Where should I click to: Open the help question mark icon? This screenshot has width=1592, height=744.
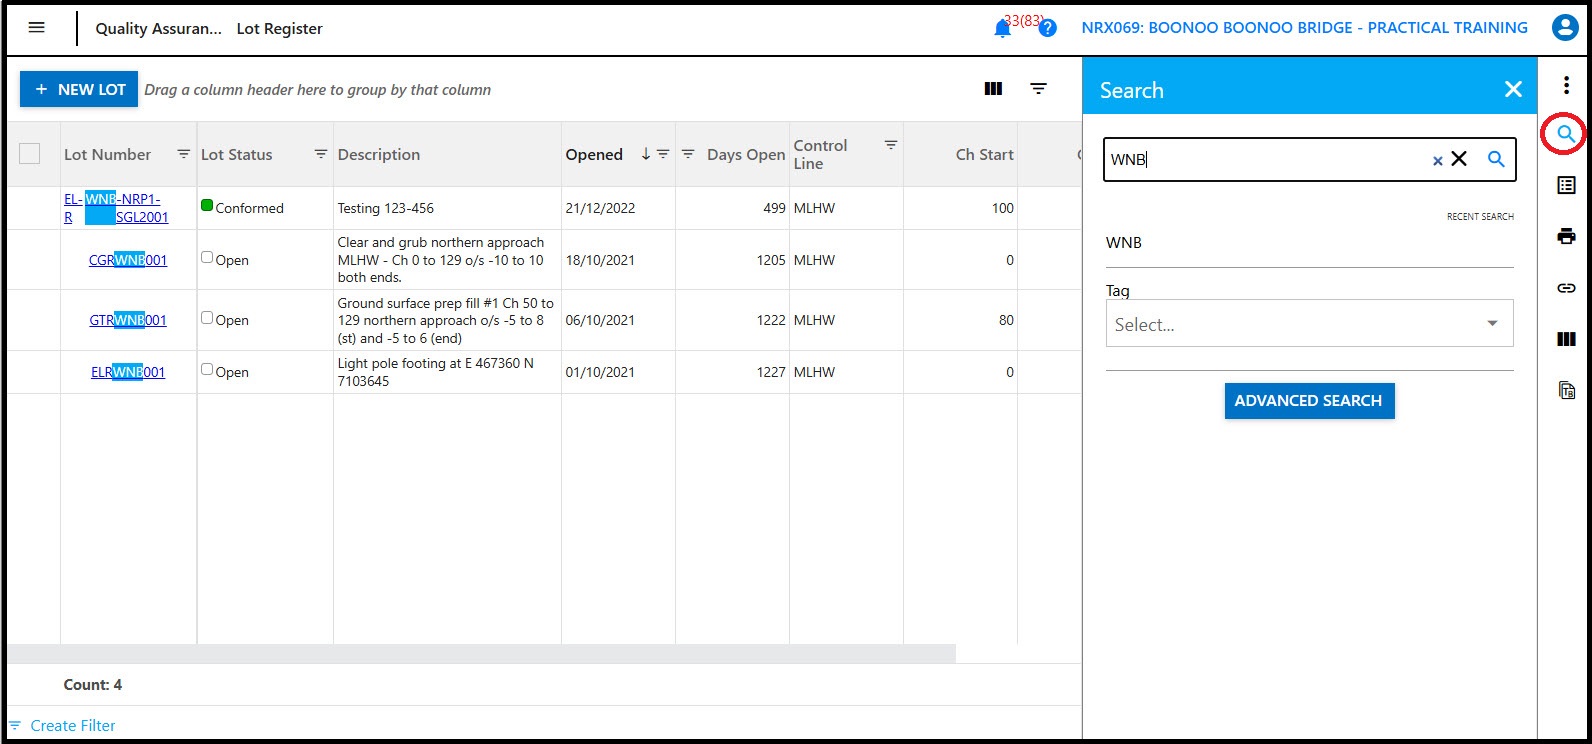click(x=1047, y=29)
